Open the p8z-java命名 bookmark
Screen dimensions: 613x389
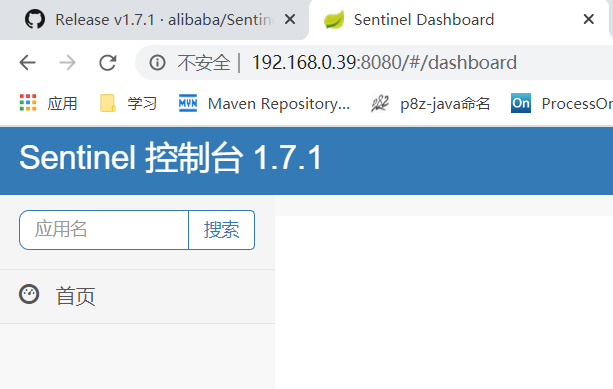pos(430,104)
